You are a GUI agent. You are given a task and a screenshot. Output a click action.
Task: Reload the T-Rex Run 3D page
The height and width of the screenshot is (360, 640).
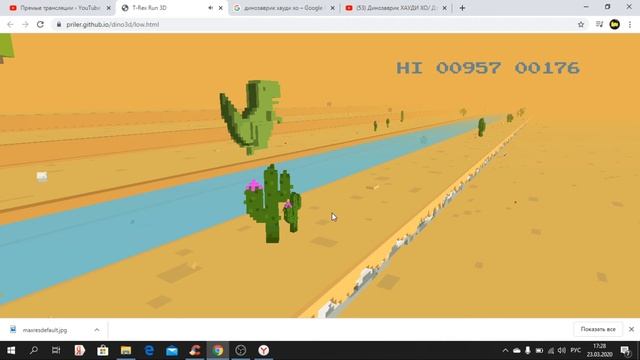[40, 24]
